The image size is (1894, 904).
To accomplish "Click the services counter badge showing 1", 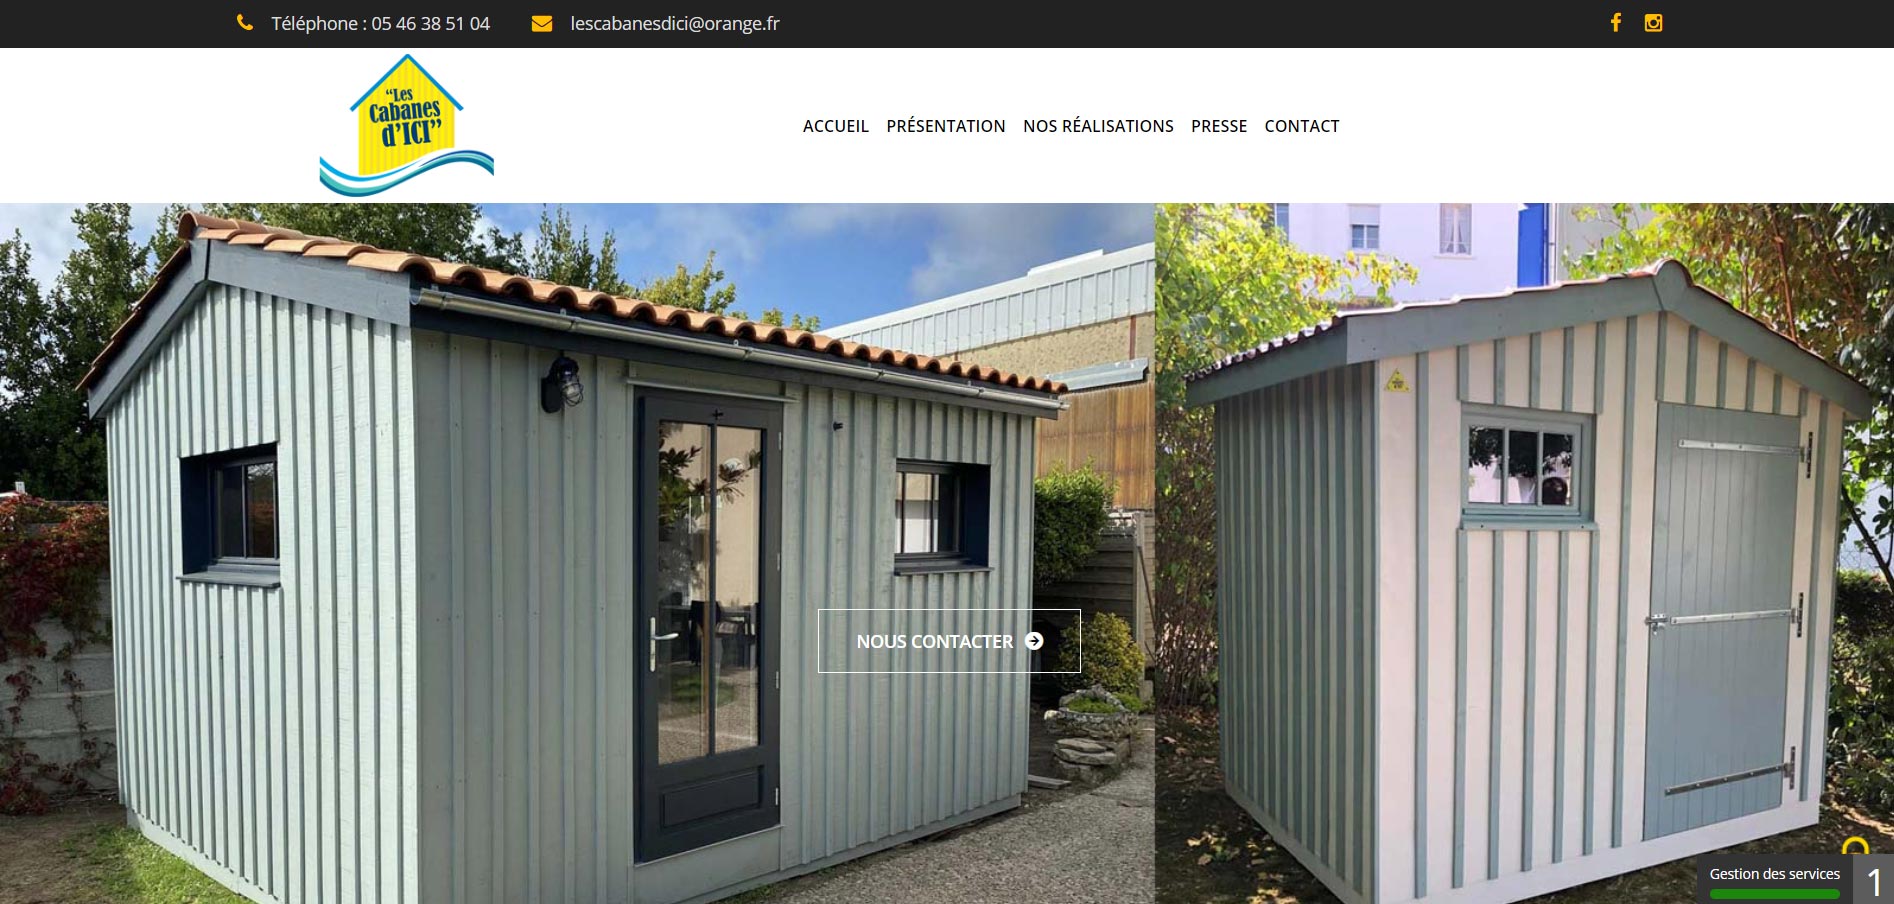I will 1873,880.
